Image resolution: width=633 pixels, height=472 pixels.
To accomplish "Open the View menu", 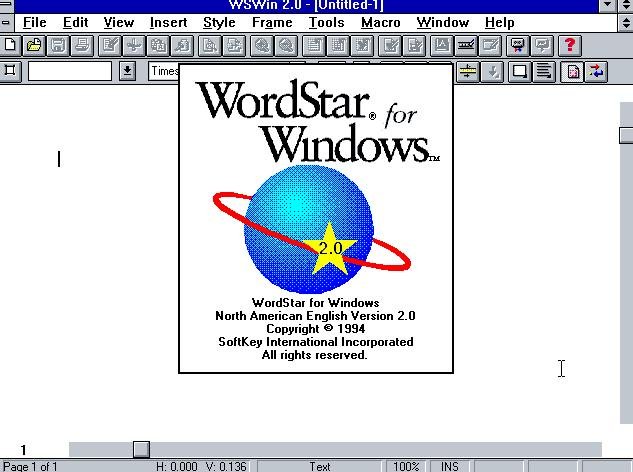I will click(x=118, y=23).
